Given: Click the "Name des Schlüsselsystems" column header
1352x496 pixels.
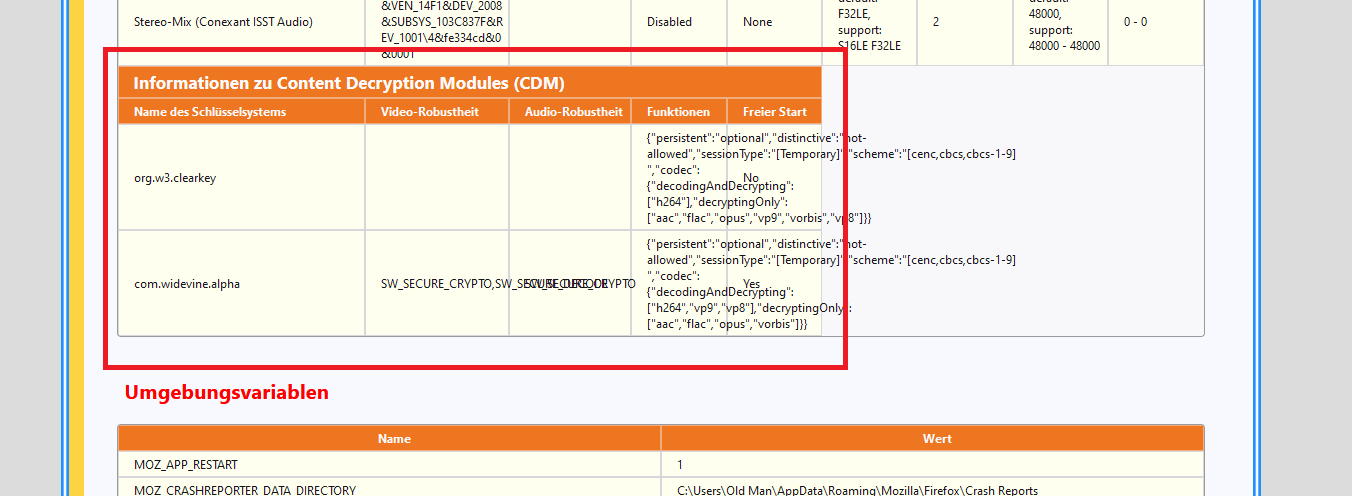Looking at the screenshot, I should (x=210, y=112).
